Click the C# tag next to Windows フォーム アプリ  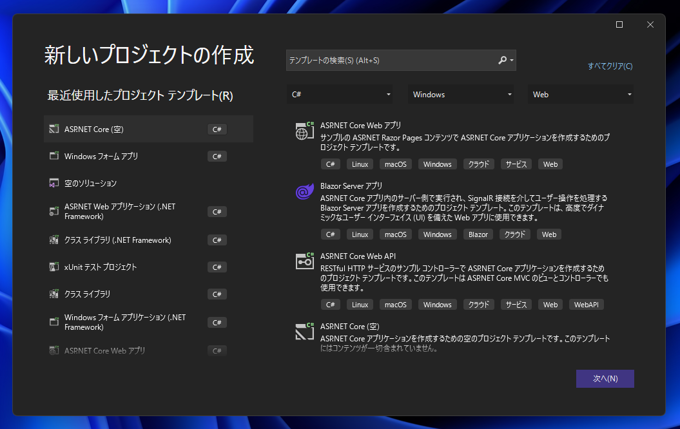pyautogui.click(x=217, y=156)
